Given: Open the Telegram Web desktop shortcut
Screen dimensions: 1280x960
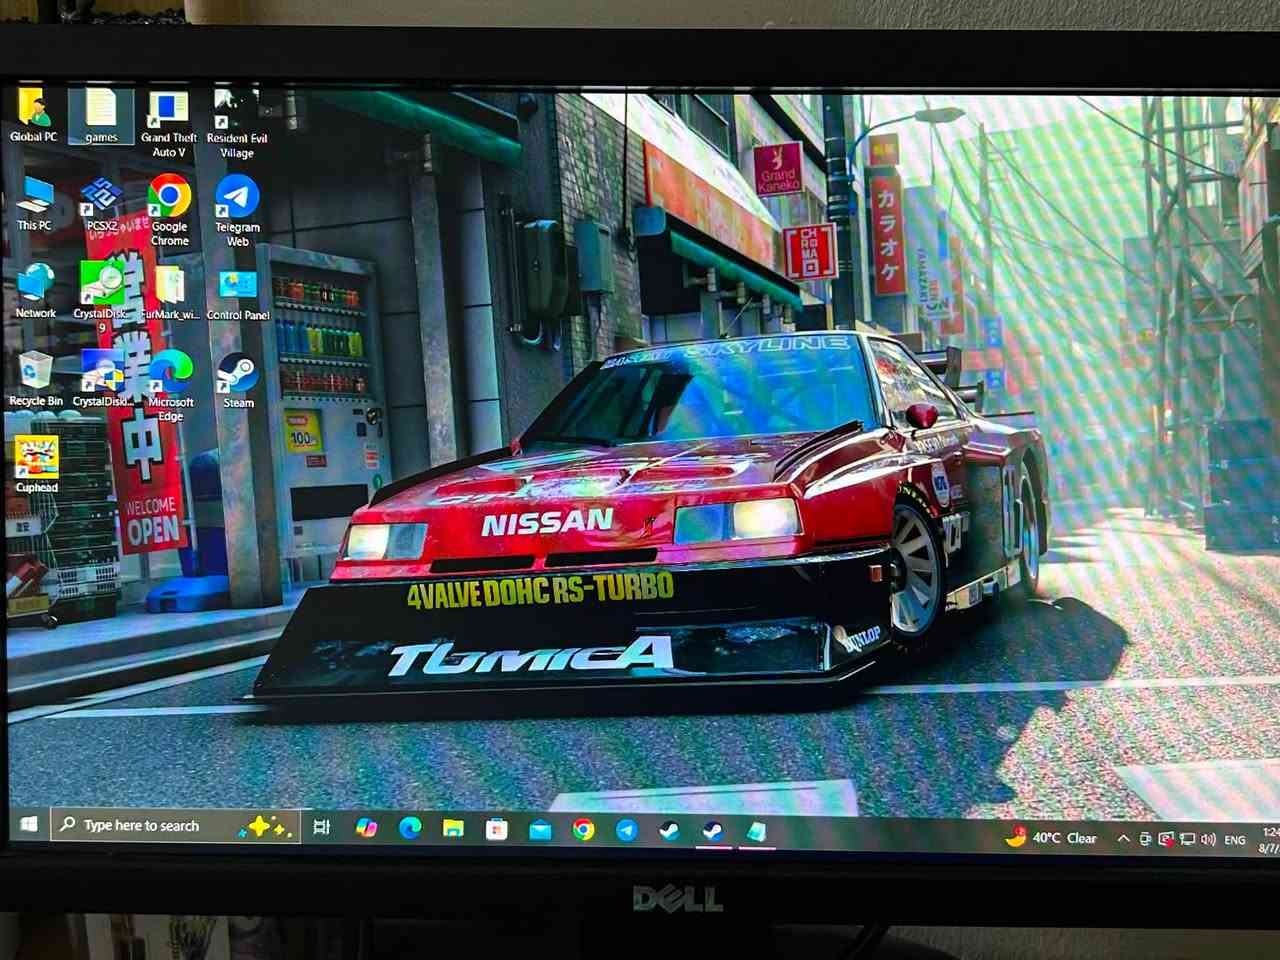Looking at the screenshot, I should tap(237, 210).
